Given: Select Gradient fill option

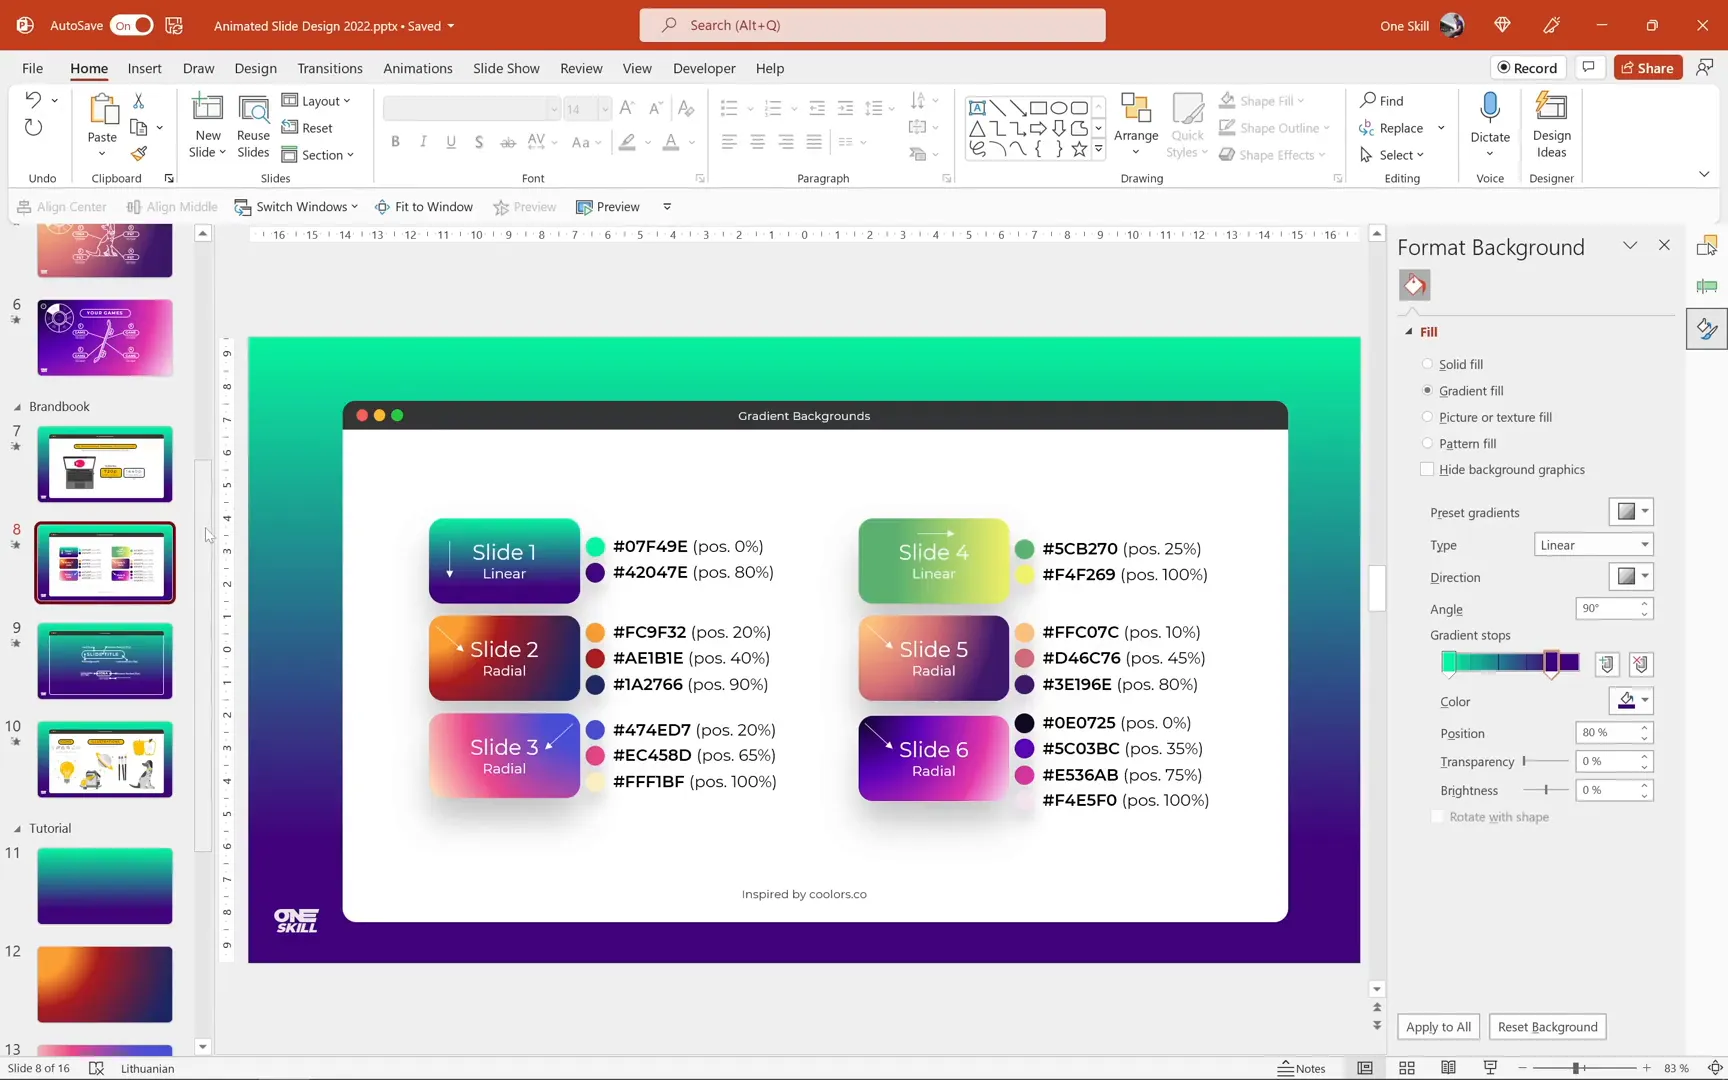Looking at the screenshot, I should click(1462, 391).
